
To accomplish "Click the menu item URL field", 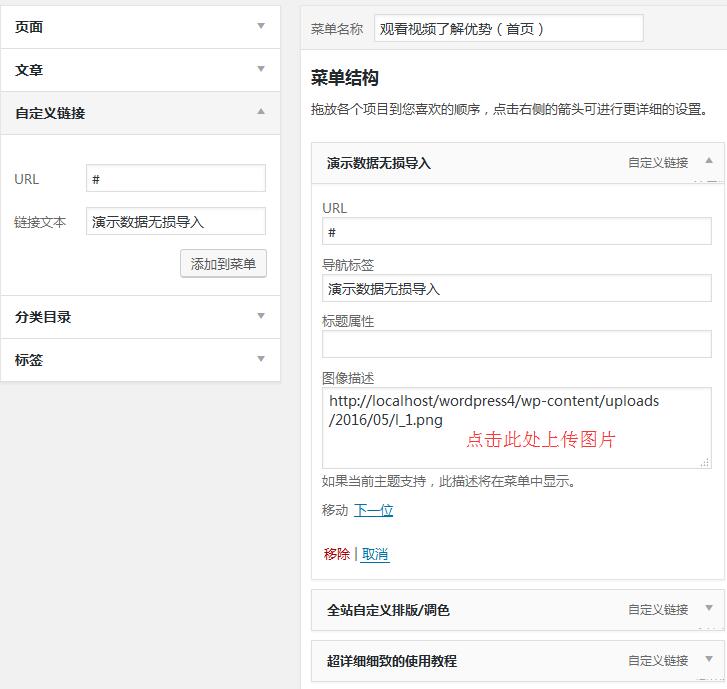I will (x=516, y=232).
